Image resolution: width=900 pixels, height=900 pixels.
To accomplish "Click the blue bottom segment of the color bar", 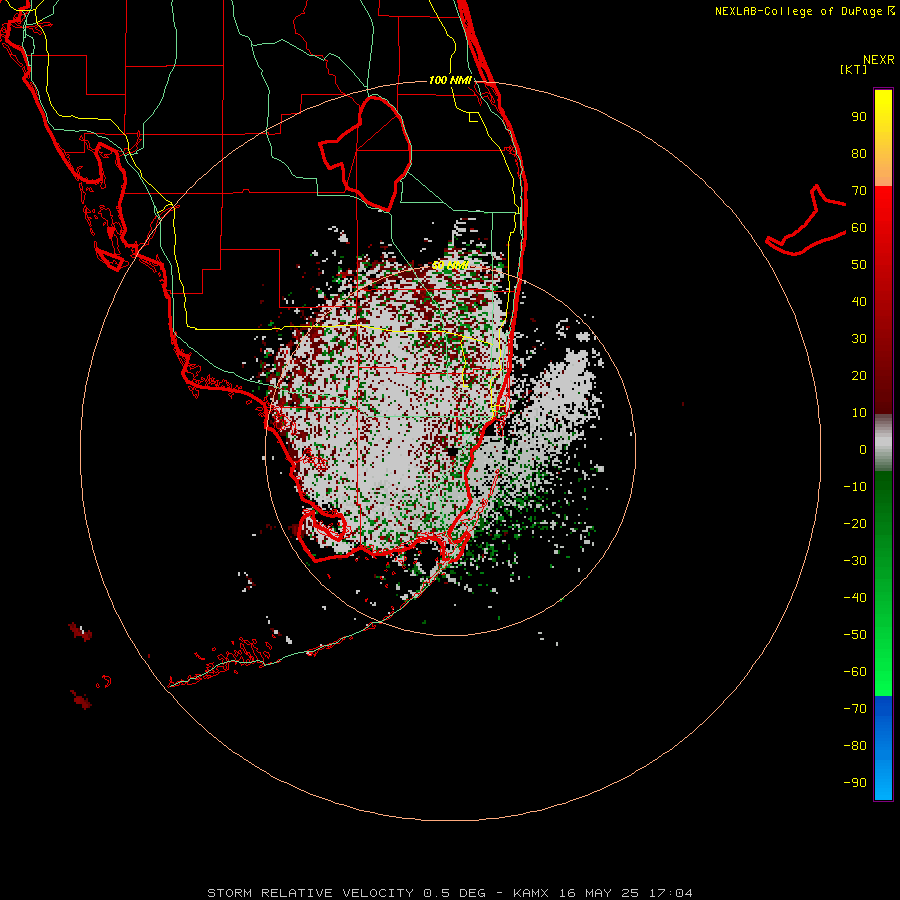I will click(x=883, y=748).
